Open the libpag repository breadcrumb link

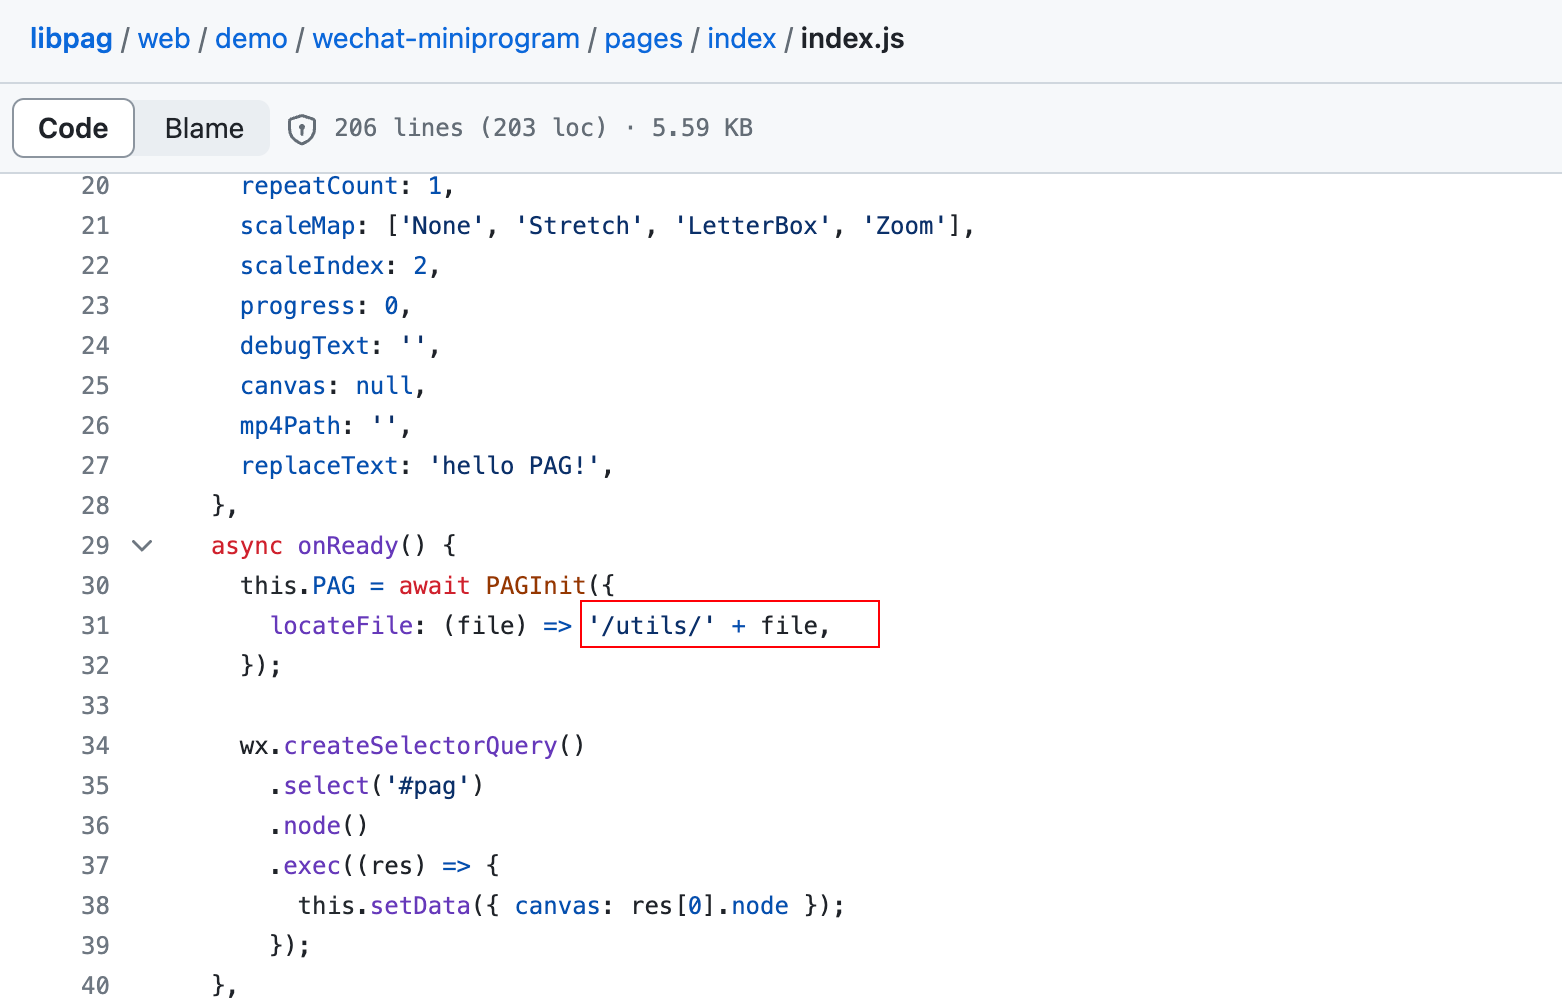(x=71, y=38)
